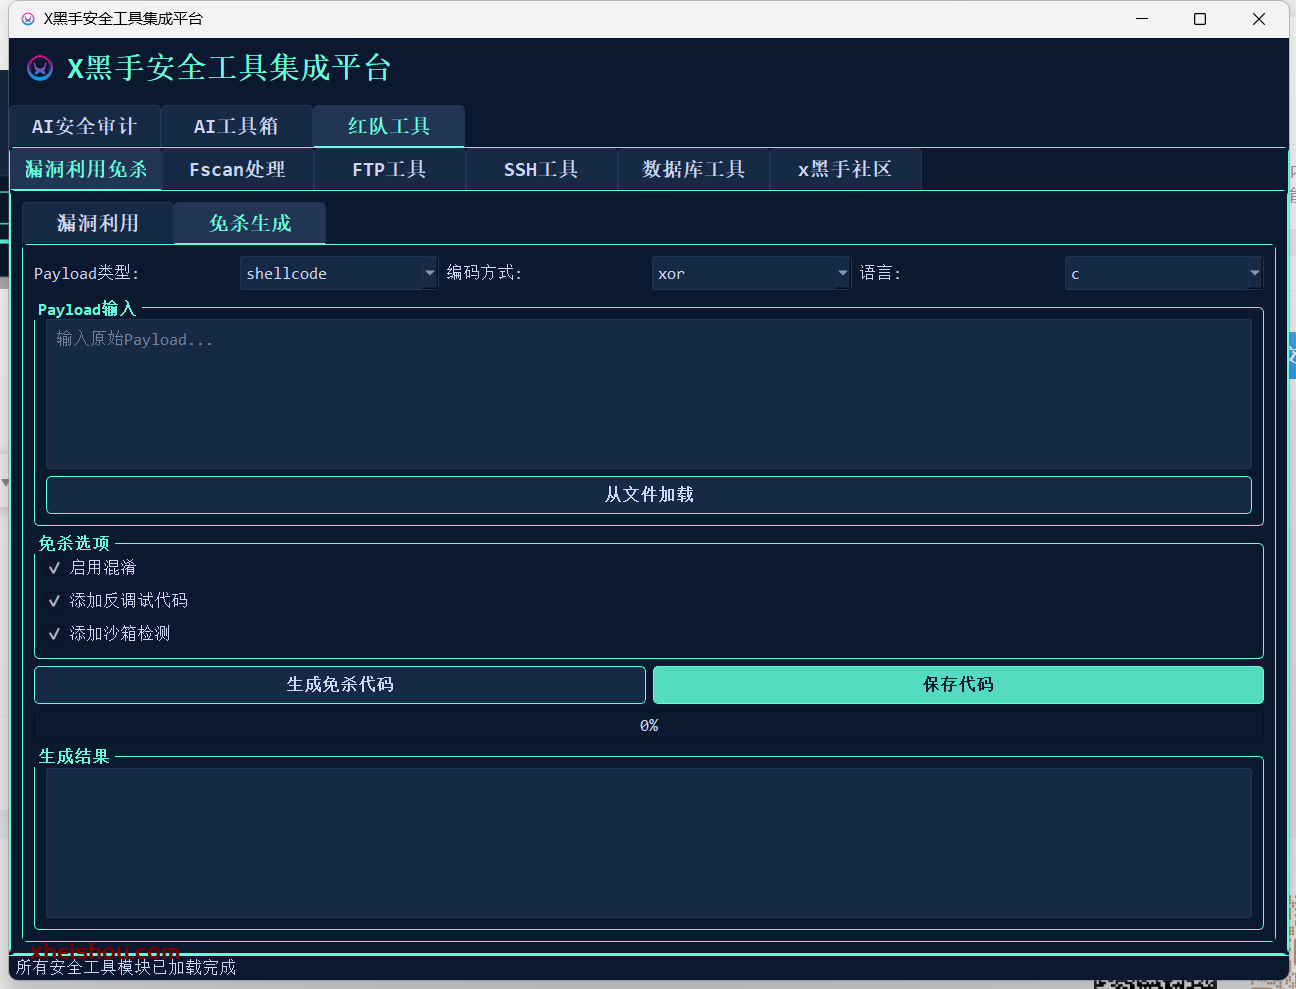
Task: Switch to the FTP工具 tab
Action: tap(390, 169)
